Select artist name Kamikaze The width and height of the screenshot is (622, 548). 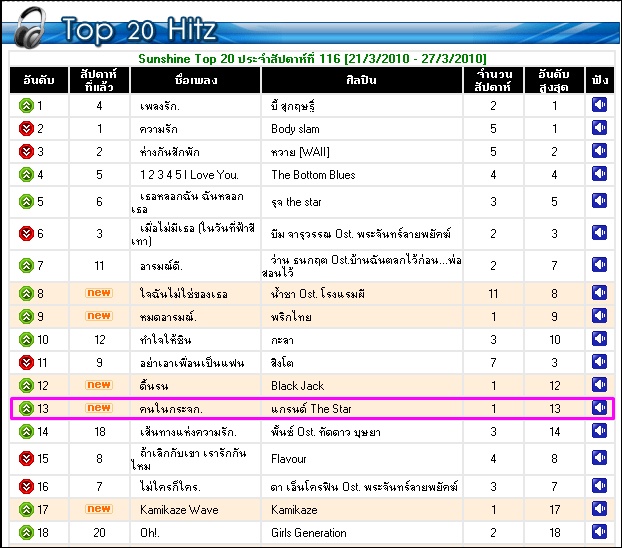(x=294, y=510)
